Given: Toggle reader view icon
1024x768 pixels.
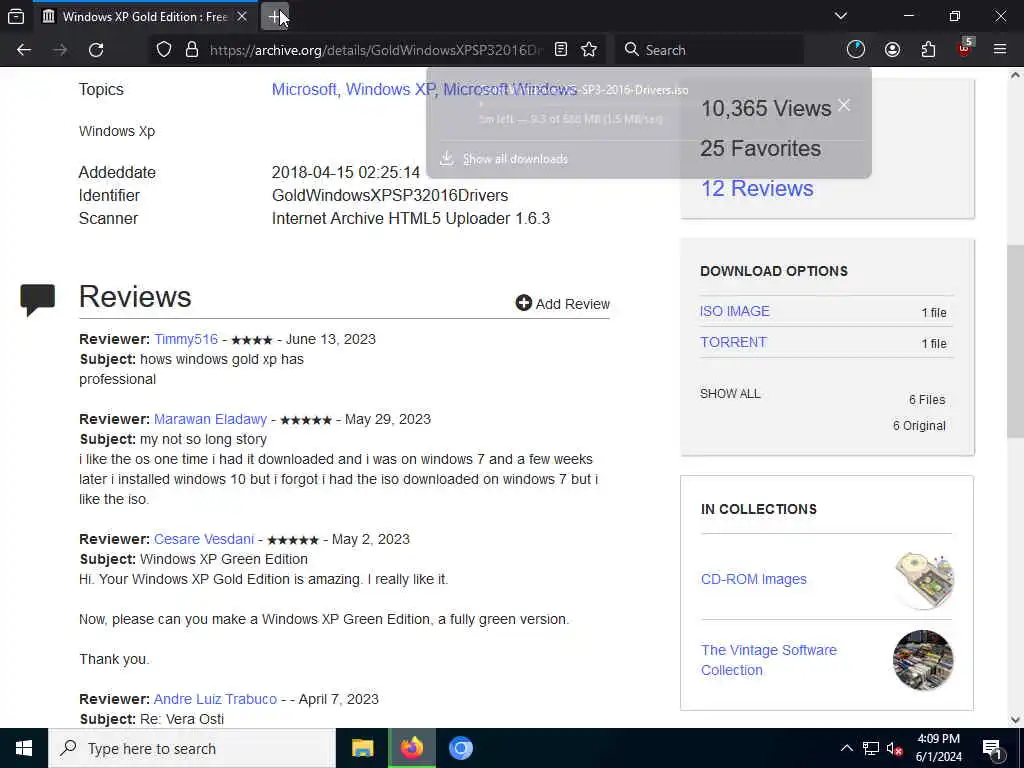Looking at the screenshot, I should (560, 50).
